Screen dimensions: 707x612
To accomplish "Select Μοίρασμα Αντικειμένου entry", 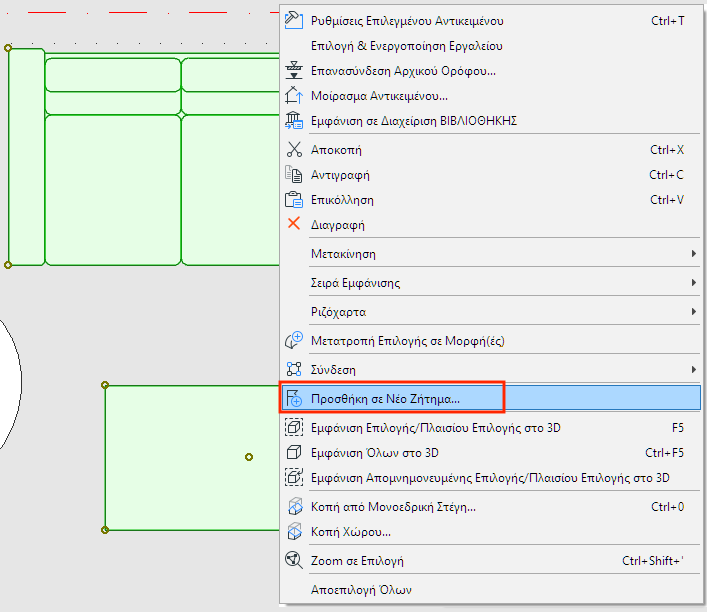I will (x=490, y=96).
